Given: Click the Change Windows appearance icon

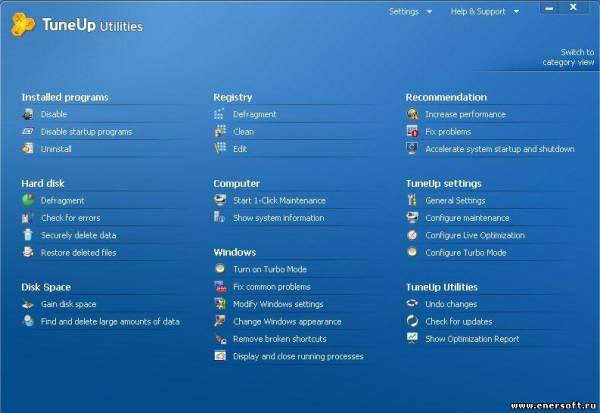Looking at the screenshot, I should pyautogui.click(x=220, y=321).
